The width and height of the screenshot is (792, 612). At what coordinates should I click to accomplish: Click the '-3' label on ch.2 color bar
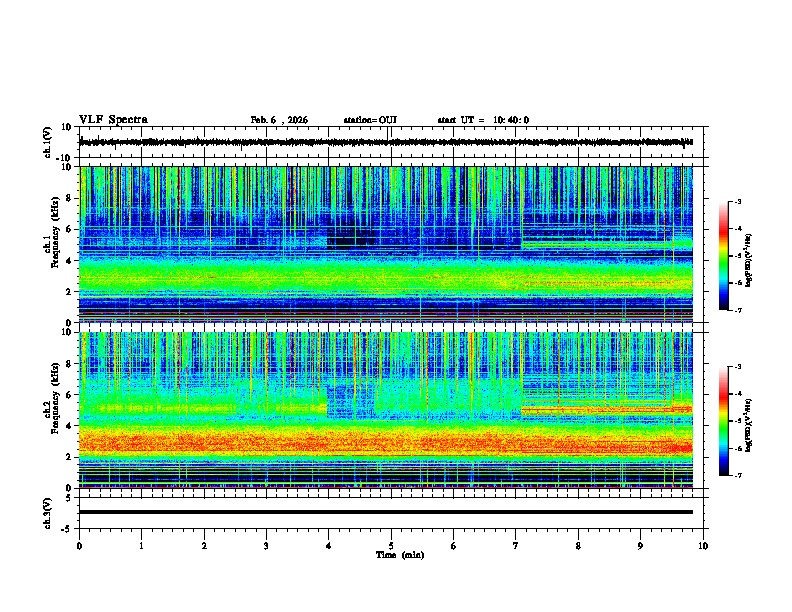point(737,367)
